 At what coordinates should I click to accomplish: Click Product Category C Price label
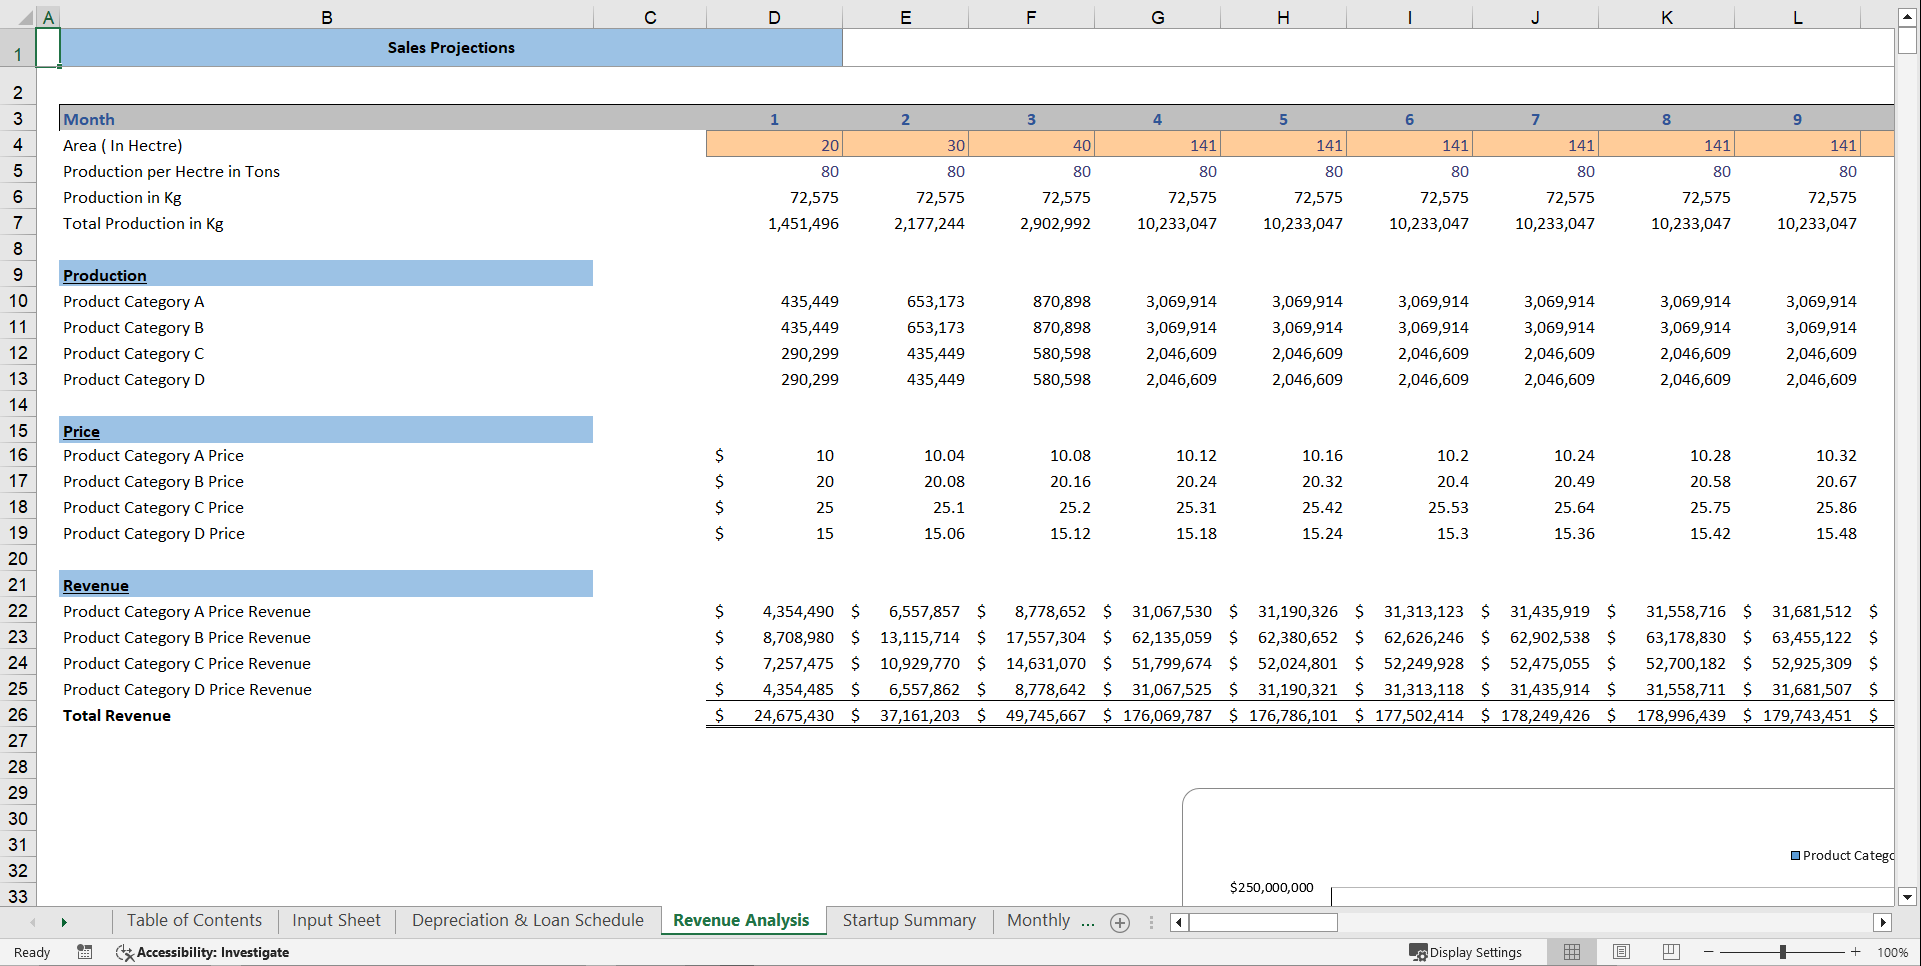(153, 507)
